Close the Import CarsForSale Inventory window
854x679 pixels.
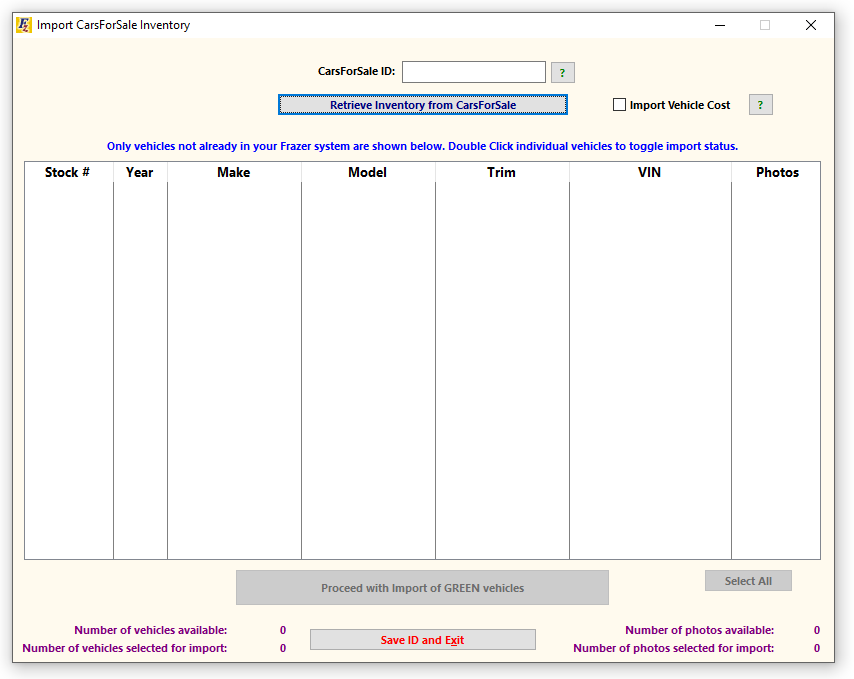(x=811, y=25)
